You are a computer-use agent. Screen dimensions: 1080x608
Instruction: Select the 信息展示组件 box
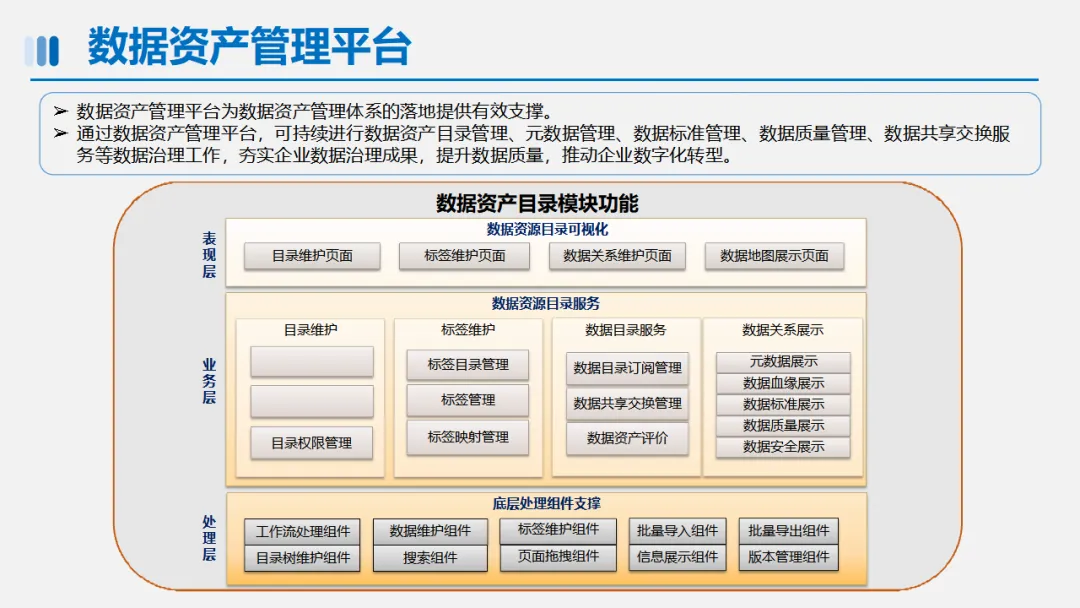click(677, 557)
